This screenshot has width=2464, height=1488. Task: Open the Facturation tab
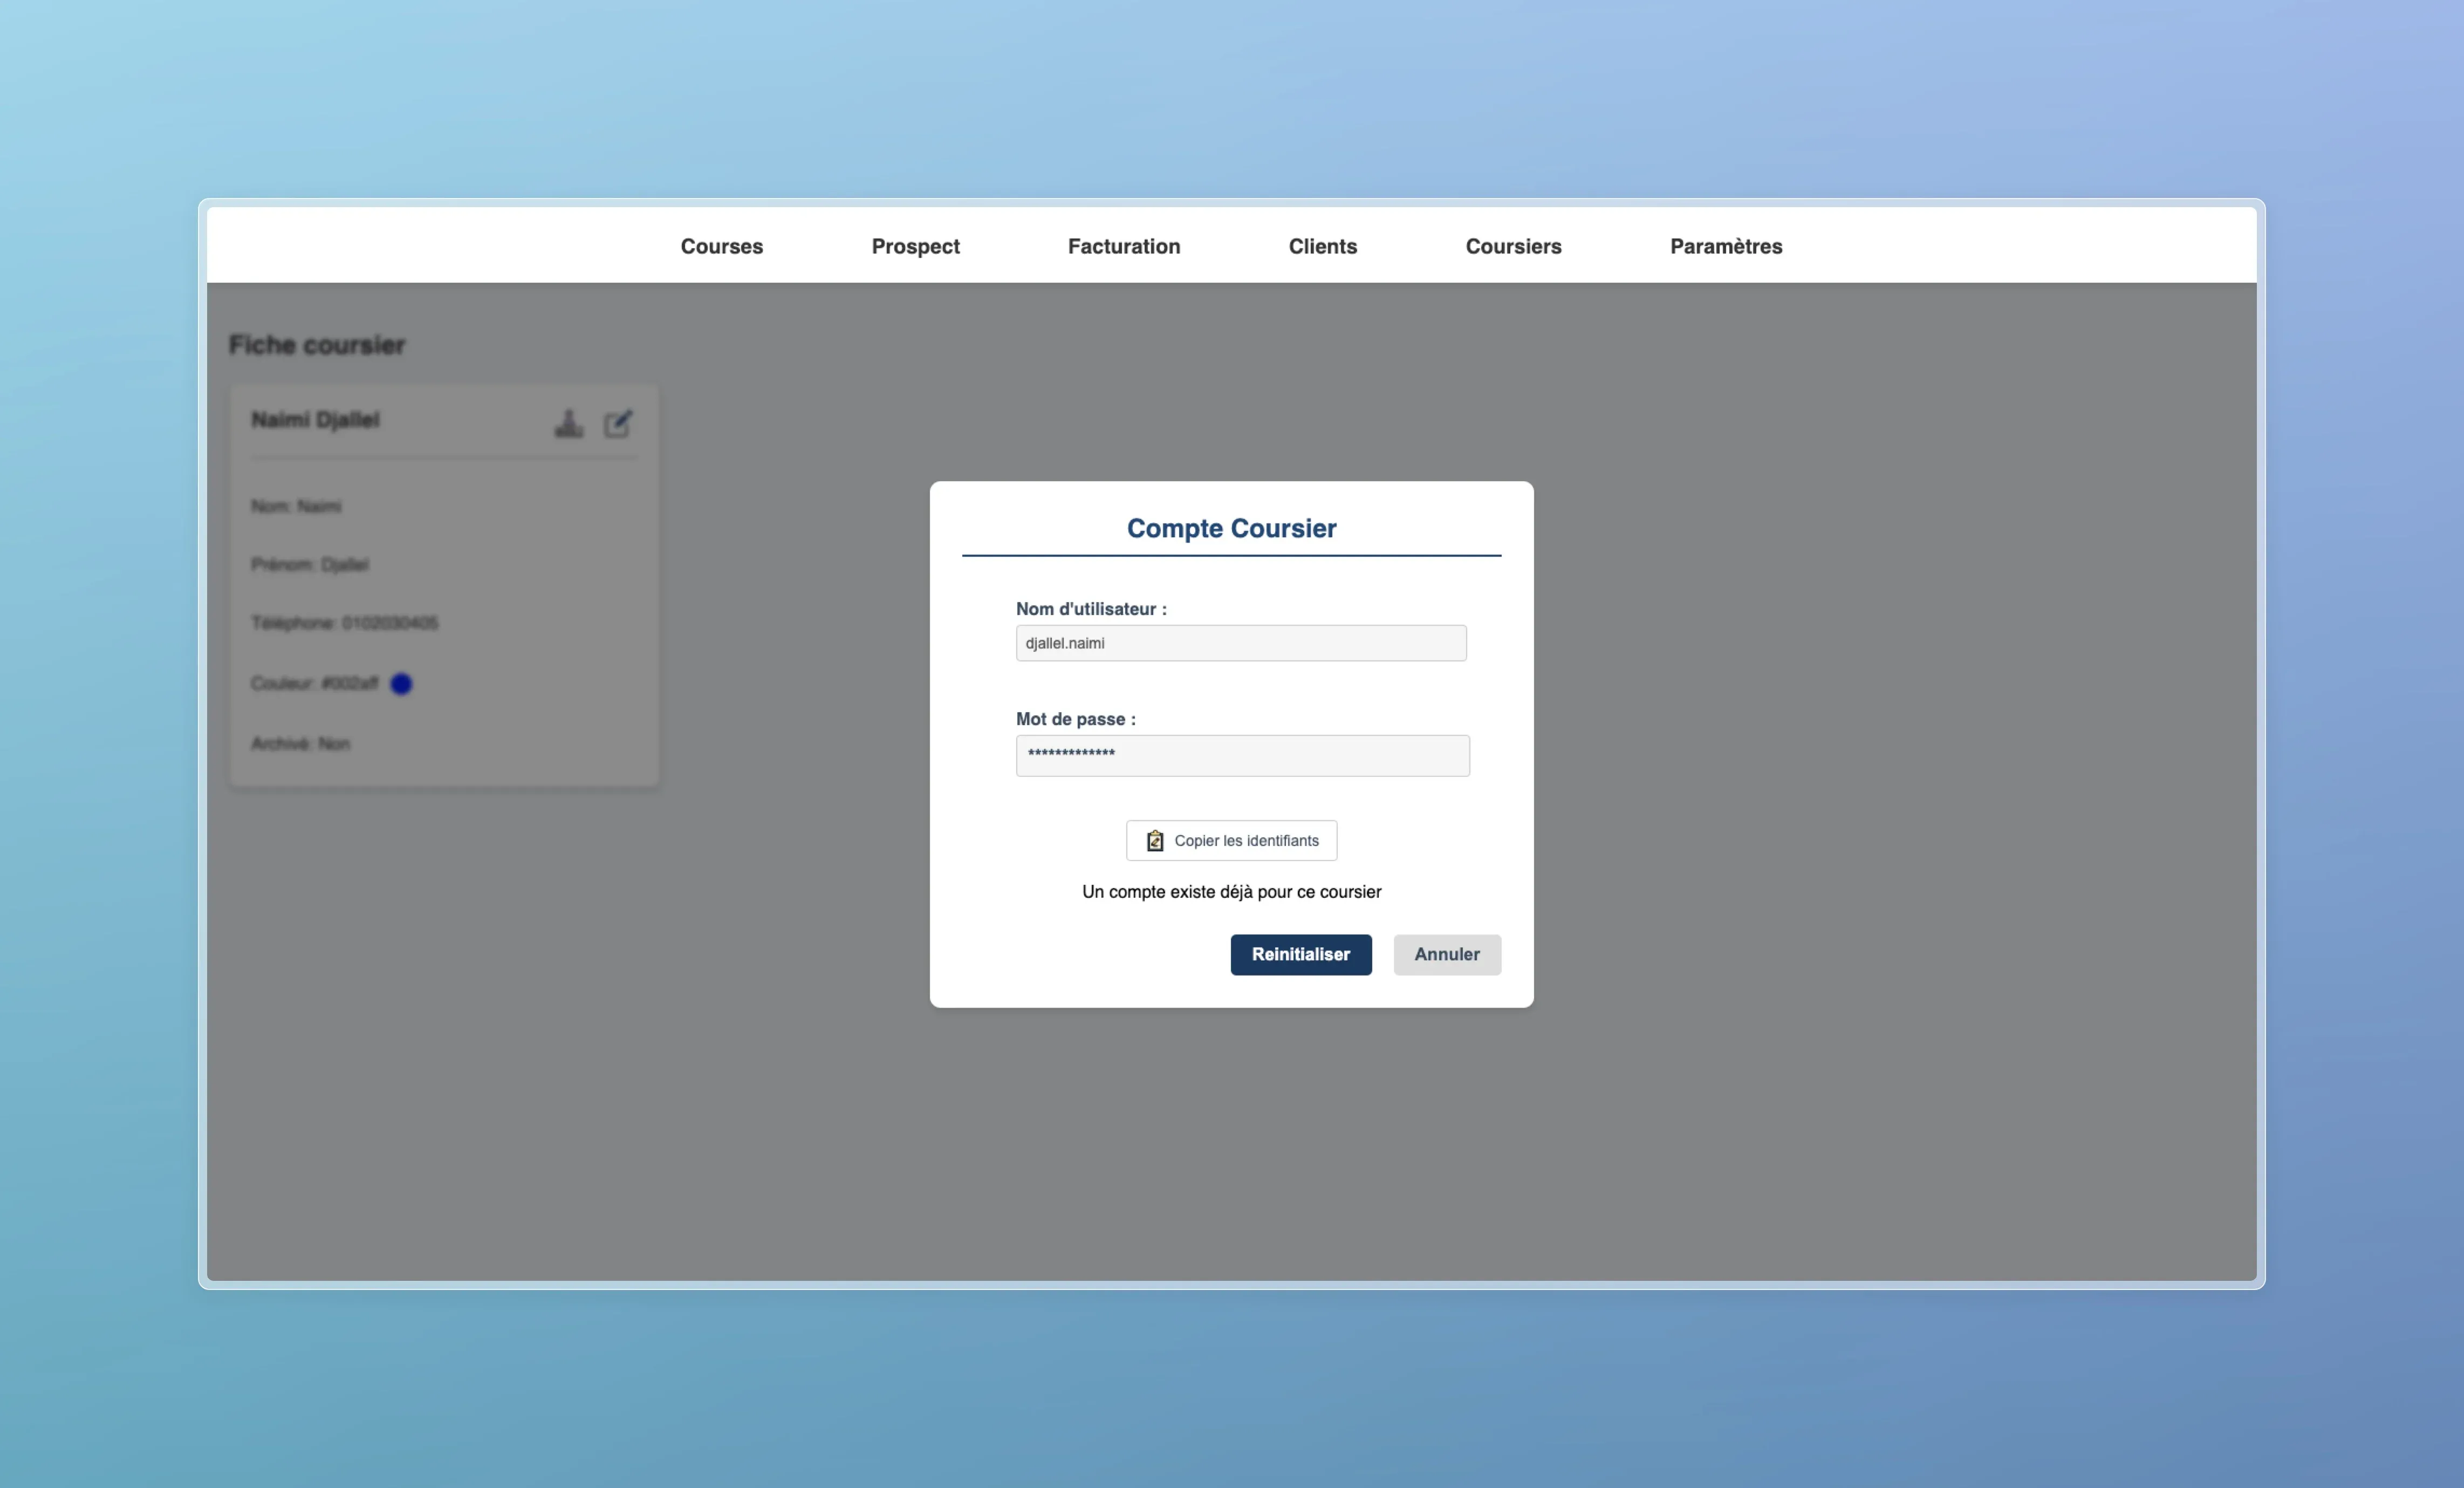1123,246
